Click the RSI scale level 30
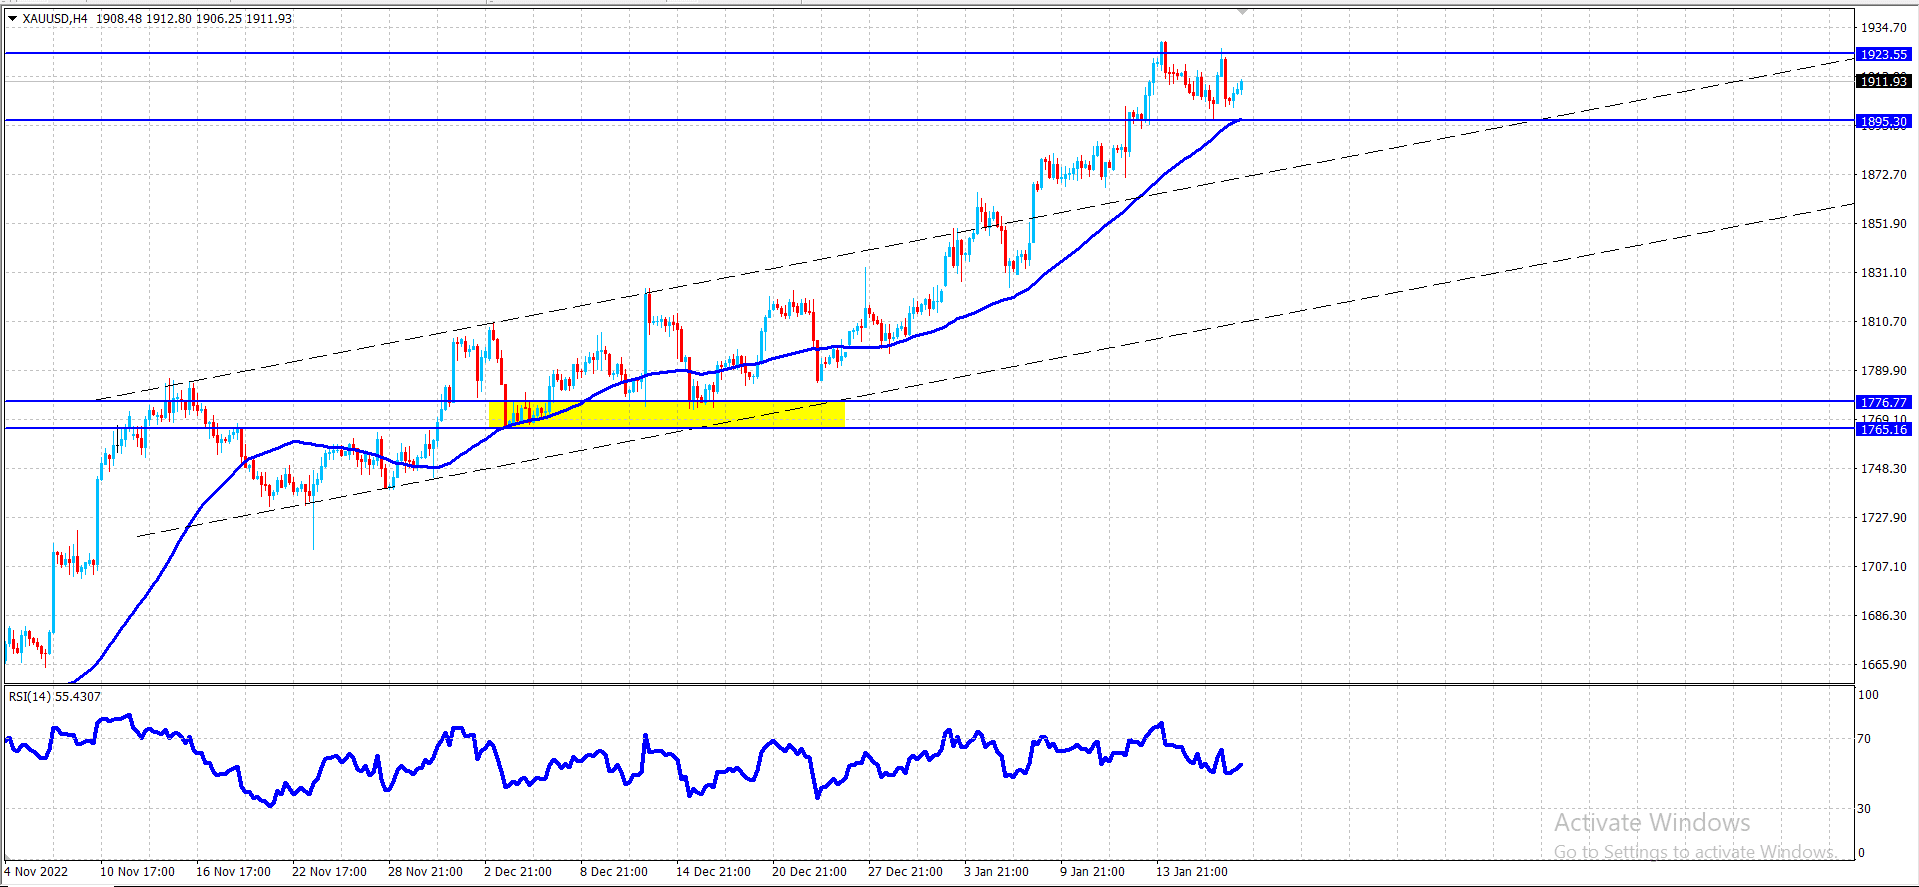Image resolution: width=1919 pixels, height=887 pixels. [x=1864, y=808]
